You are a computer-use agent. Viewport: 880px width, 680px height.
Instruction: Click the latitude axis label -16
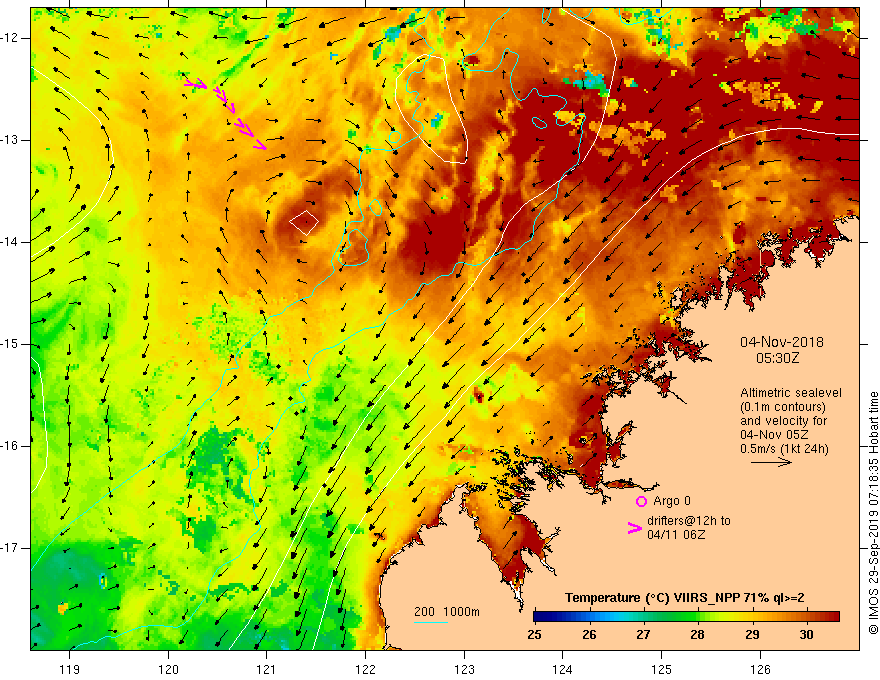click(10, 446)
